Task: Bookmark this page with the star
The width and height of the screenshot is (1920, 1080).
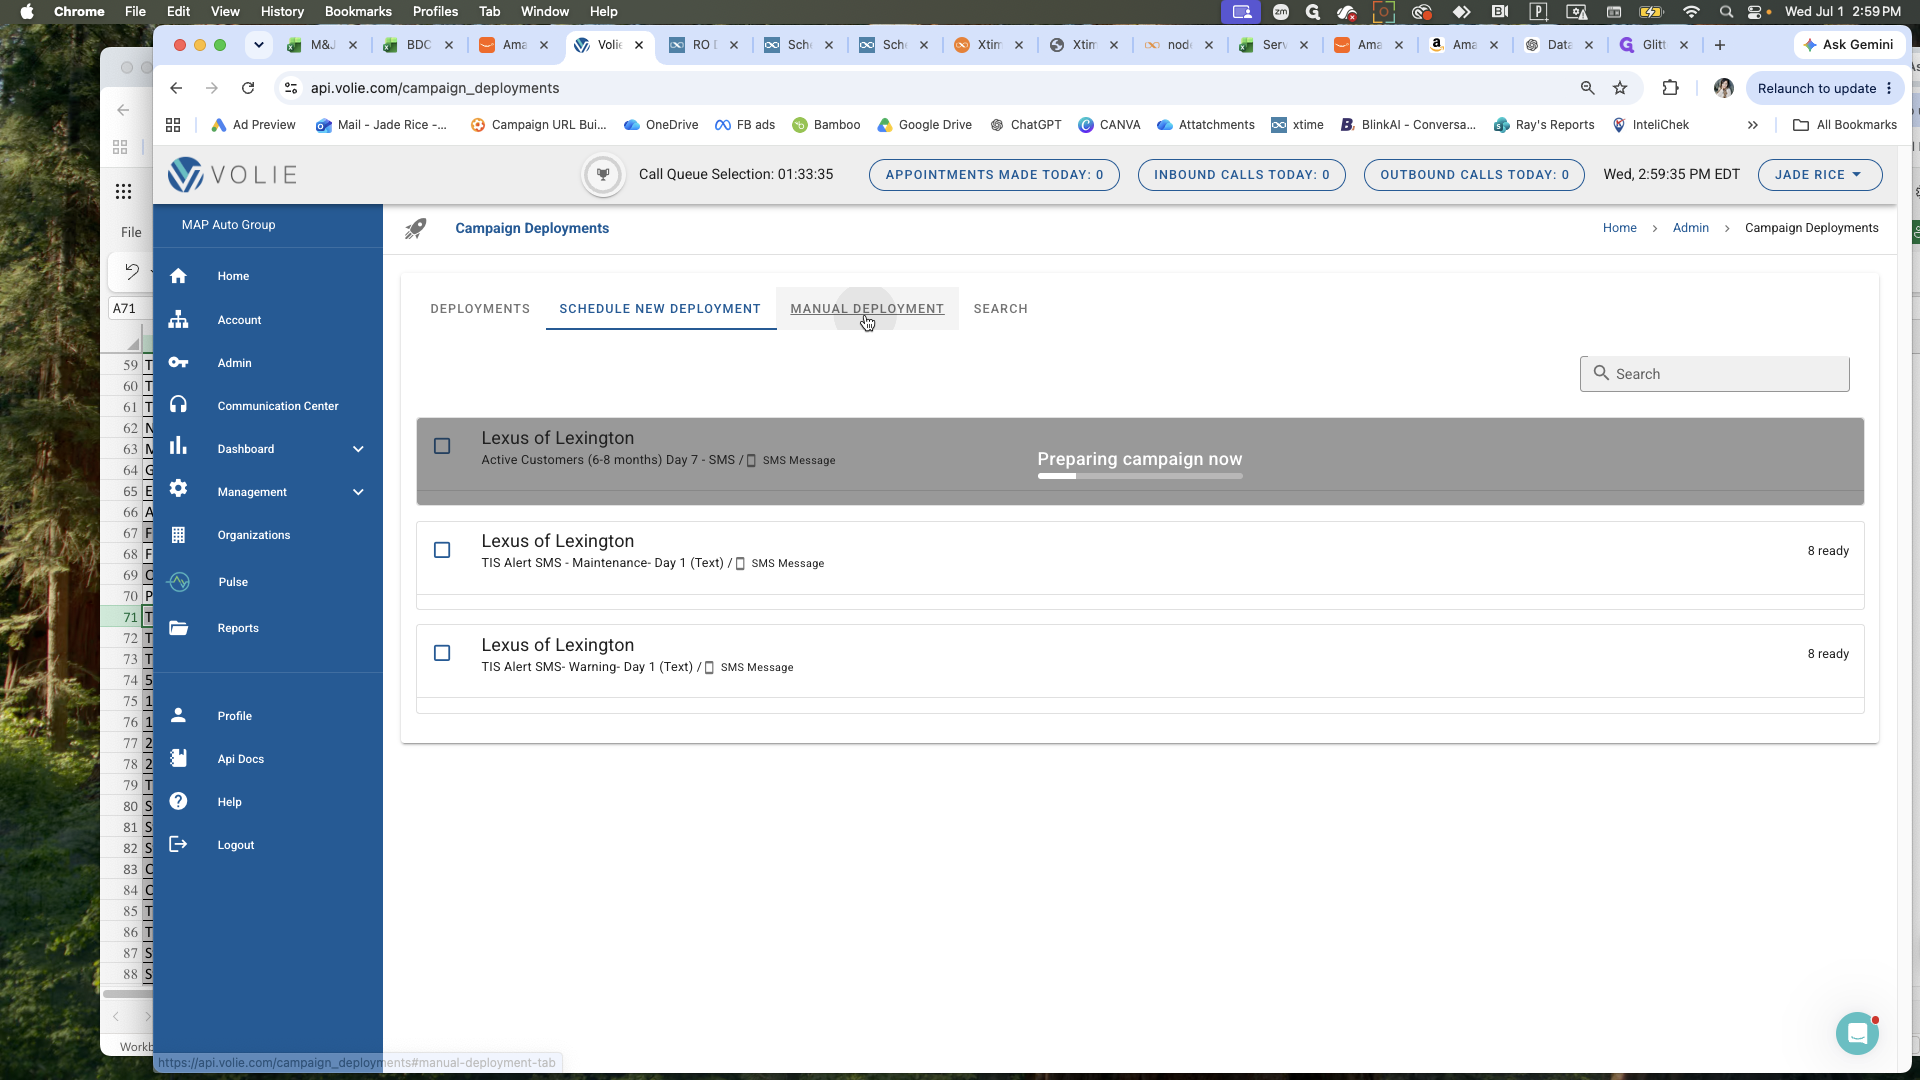Action: pyautogui.click(x=1620, y=88)
